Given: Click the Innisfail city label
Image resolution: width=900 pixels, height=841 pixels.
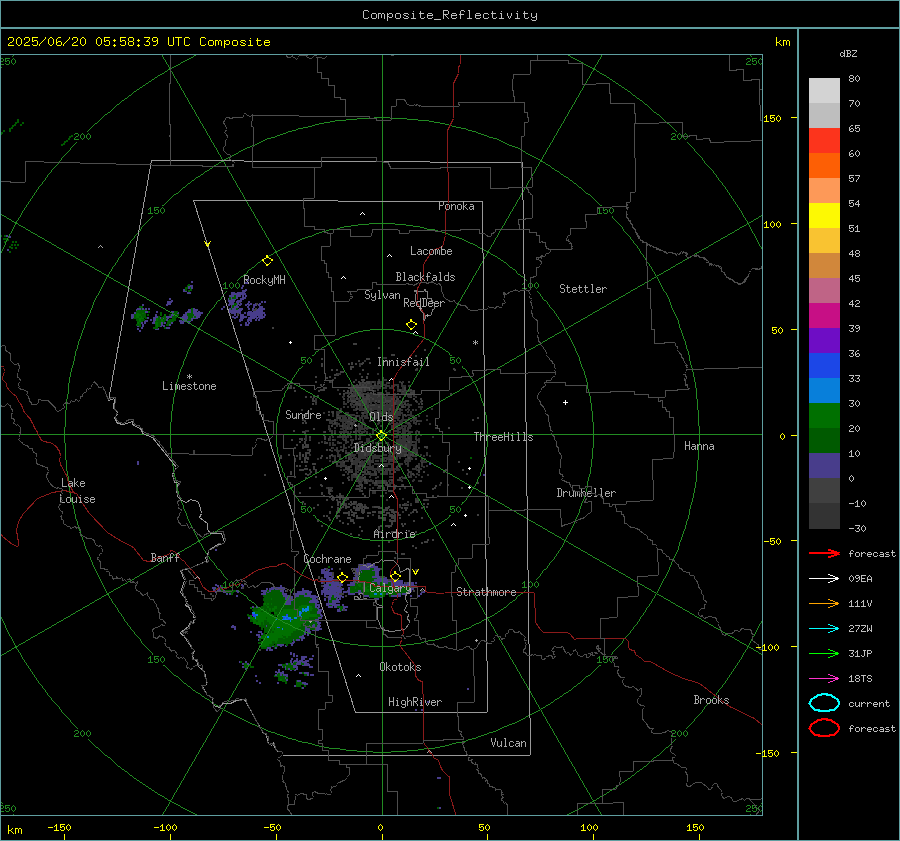Looking at the screenshot, I should tap(403, 362).
